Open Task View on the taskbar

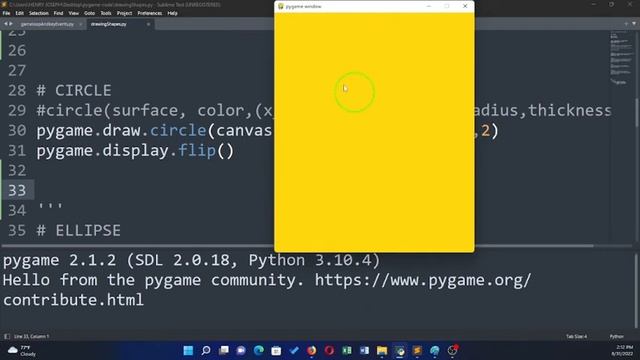[224, 351]
